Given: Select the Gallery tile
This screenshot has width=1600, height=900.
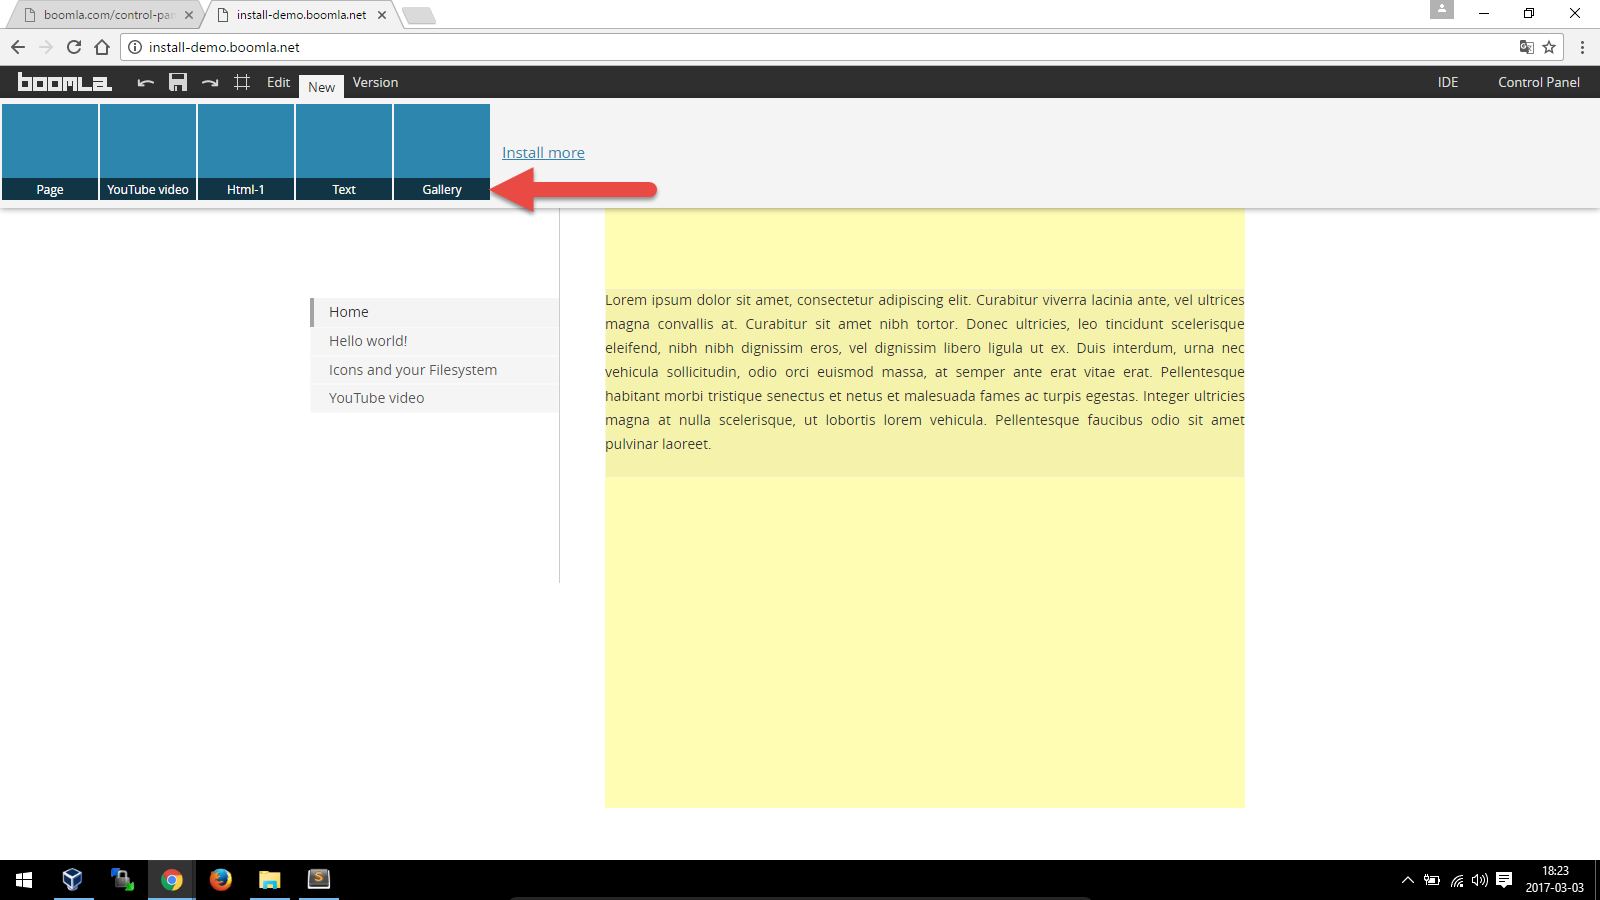Looking at the screenshot, I should click(x=442, y=152).
